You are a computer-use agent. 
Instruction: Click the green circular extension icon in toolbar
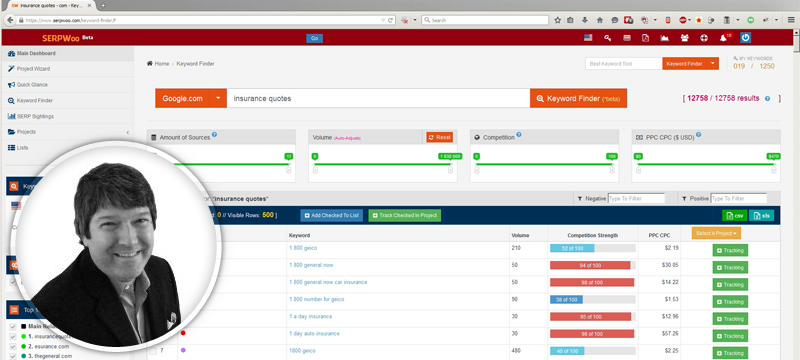coord(751,20)
